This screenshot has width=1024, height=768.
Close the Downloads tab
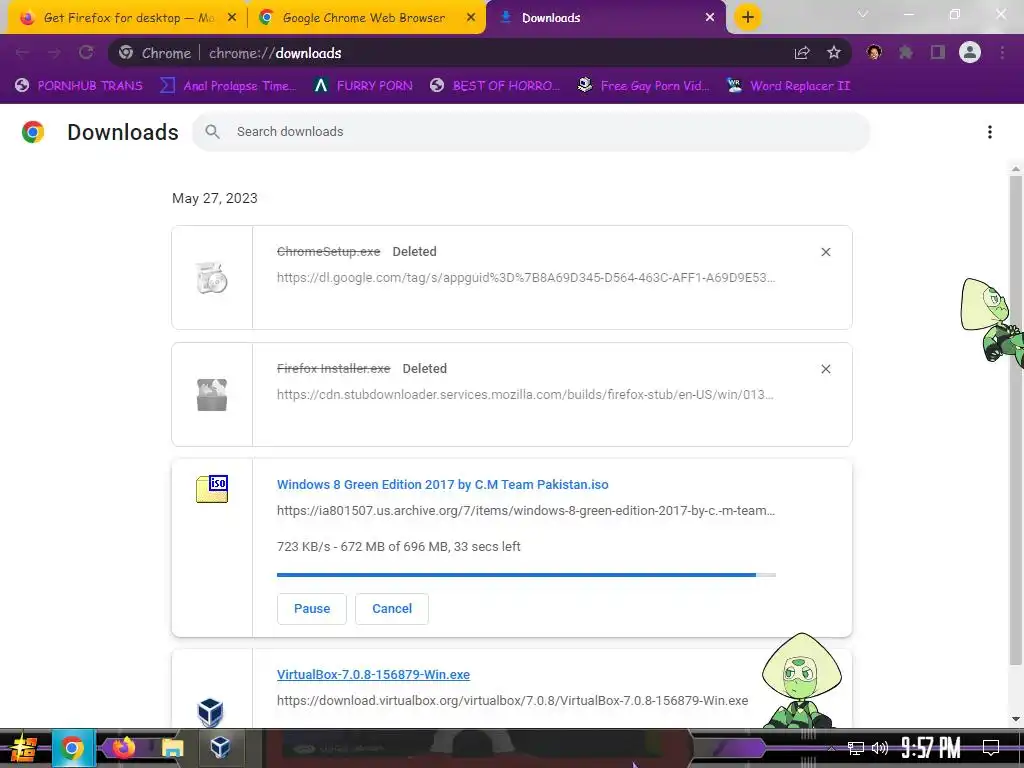[x=710, y=18]
